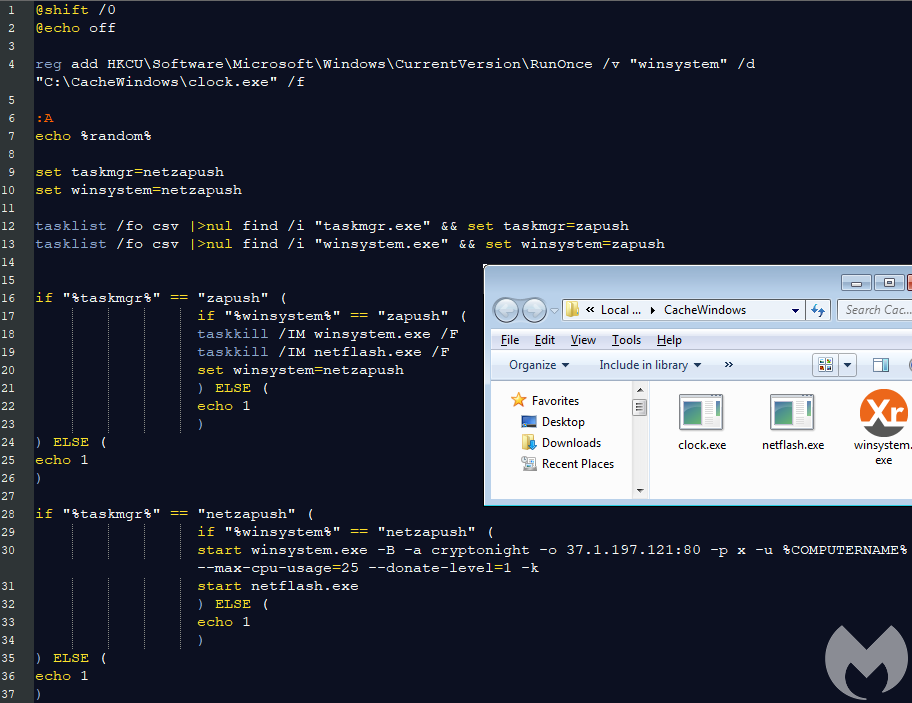Minimize the Explorer window

(856, 283)
